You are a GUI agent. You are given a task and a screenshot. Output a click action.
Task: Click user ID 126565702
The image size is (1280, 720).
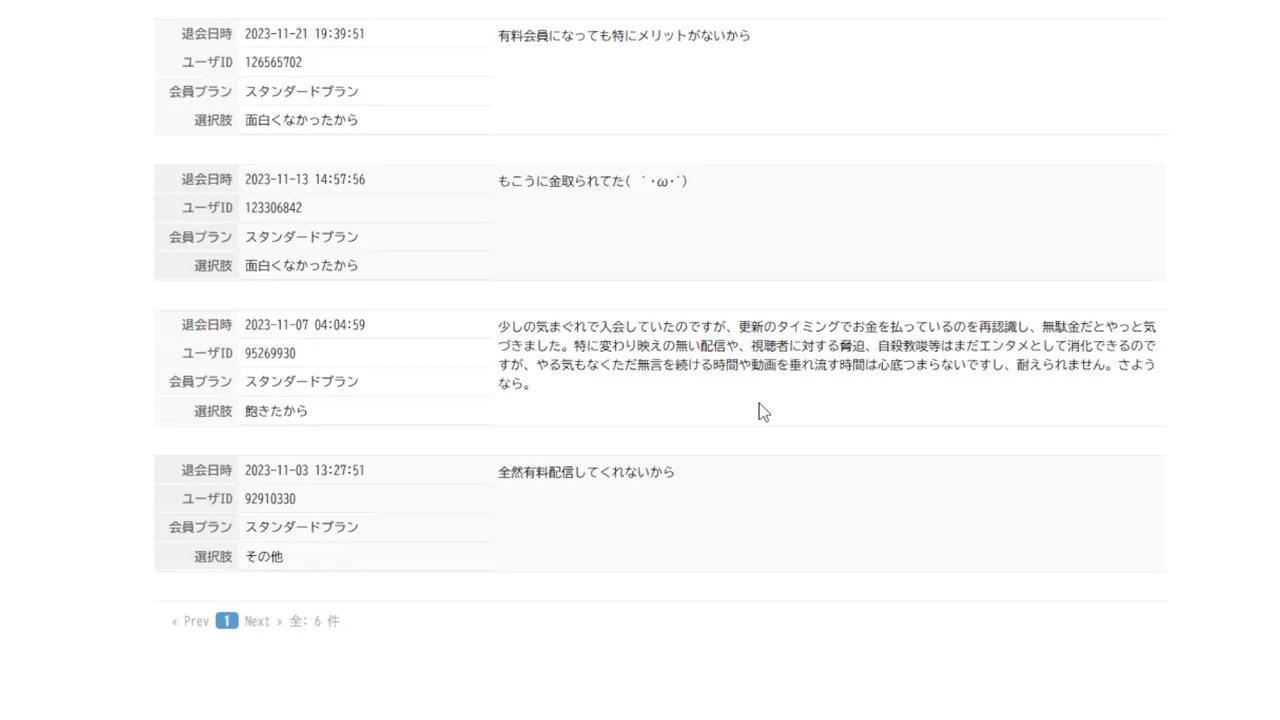click(x=273, y=62)
